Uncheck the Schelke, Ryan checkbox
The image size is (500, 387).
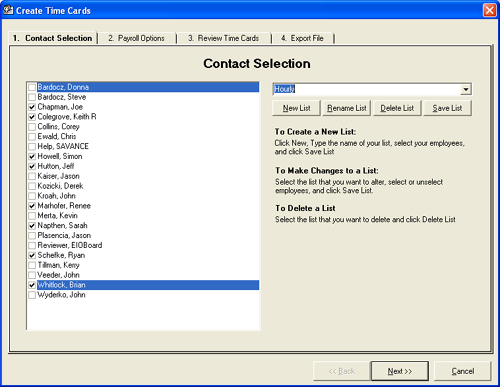point(32,255)
